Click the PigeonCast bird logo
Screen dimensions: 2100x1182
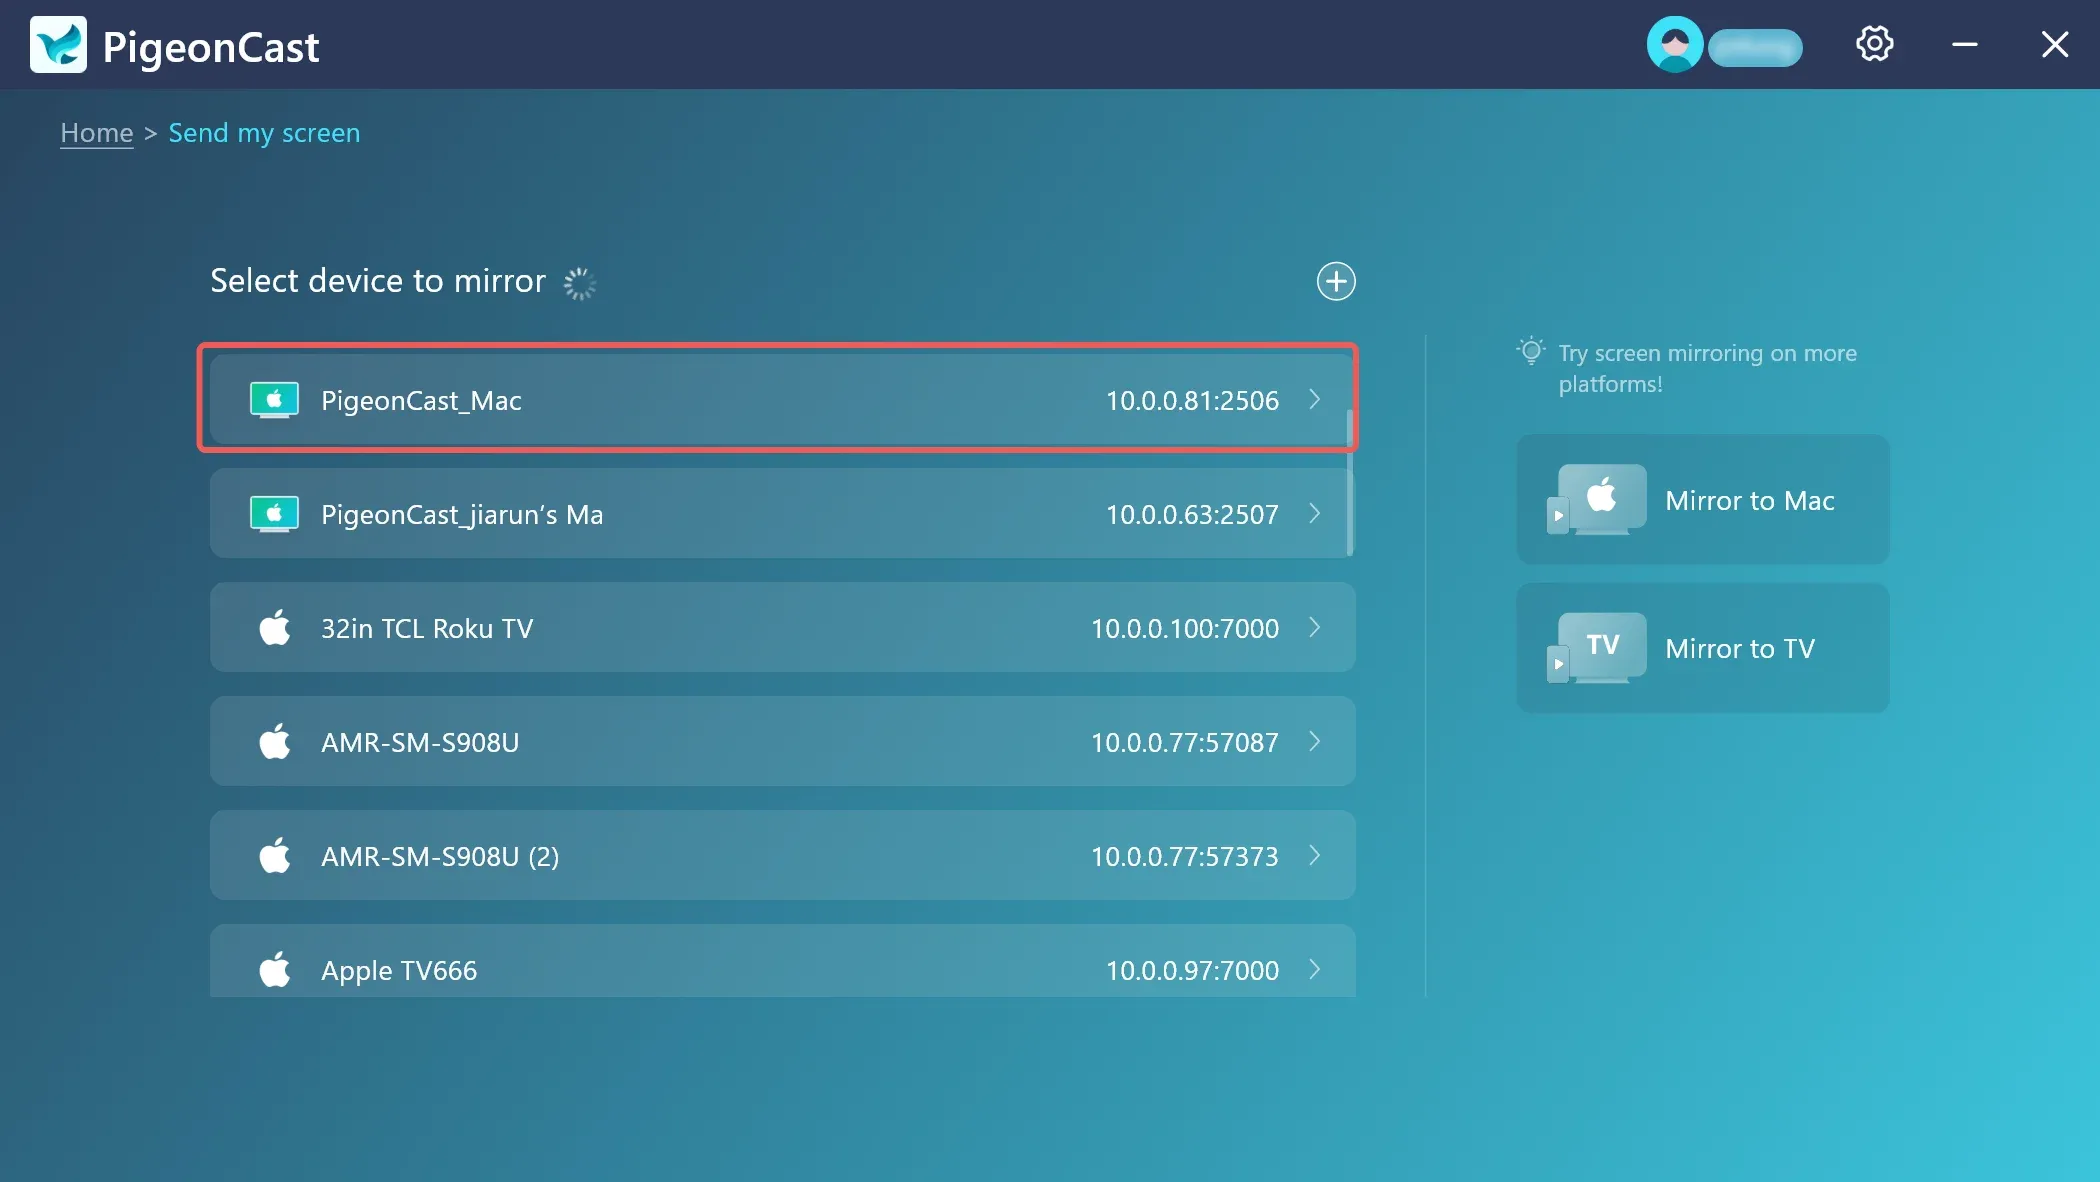[x=58, y=45]
